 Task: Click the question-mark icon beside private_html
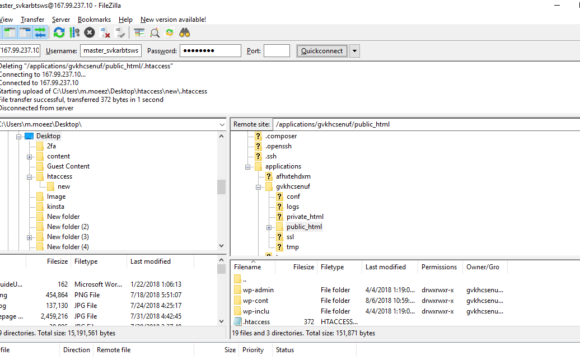click(280, 216)
